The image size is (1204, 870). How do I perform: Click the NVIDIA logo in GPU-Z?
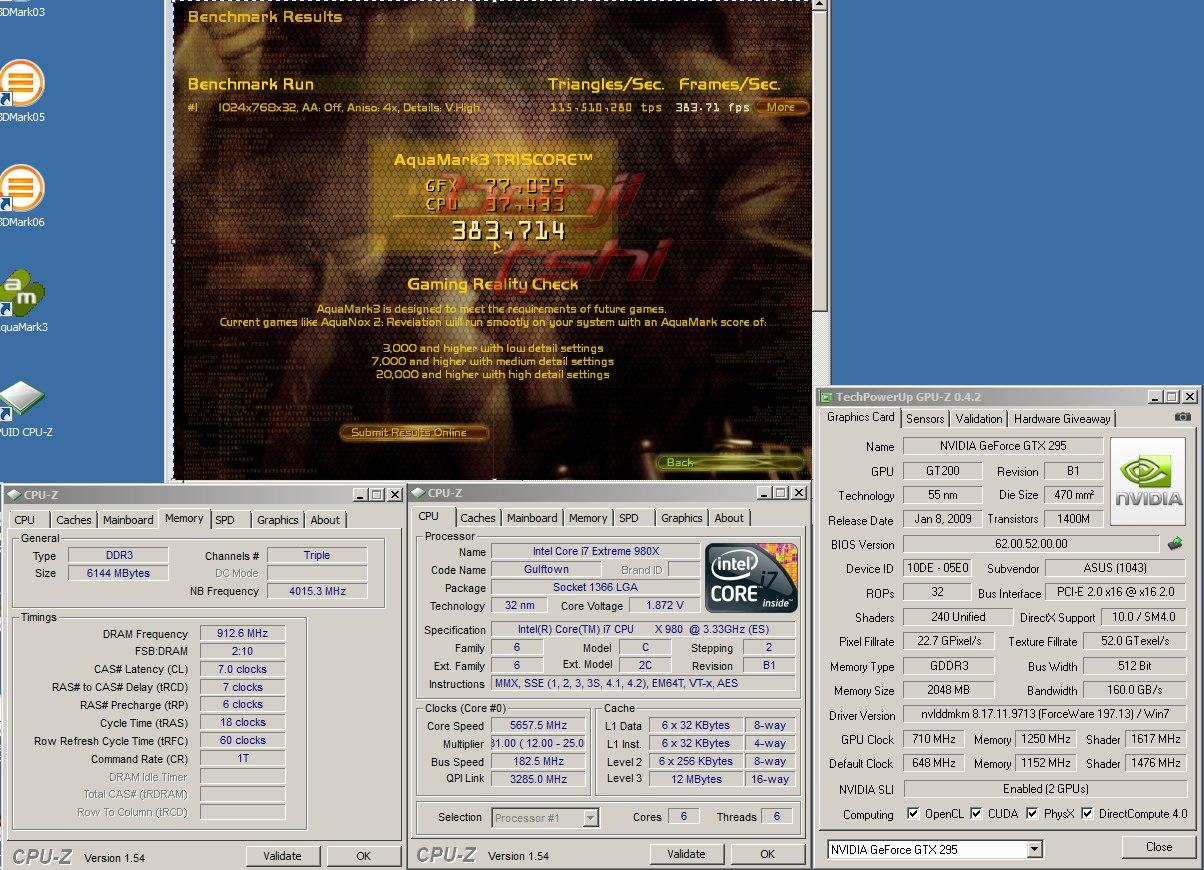(1150, 482)
